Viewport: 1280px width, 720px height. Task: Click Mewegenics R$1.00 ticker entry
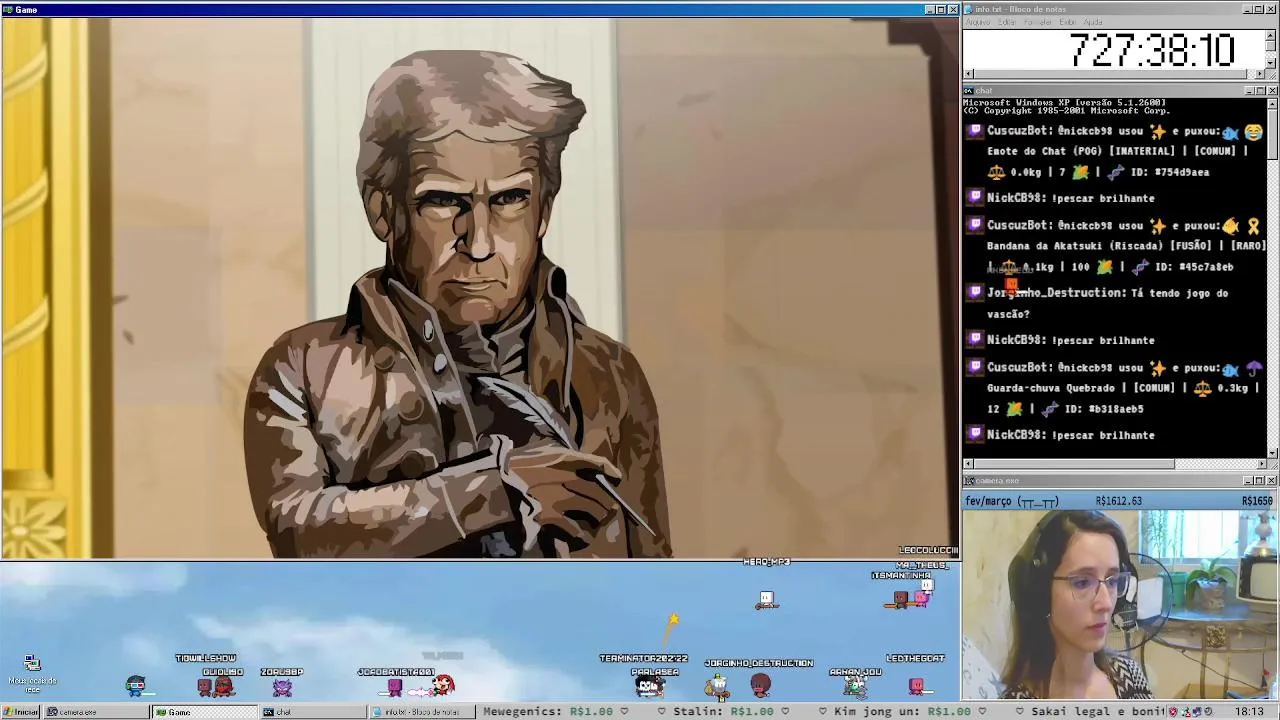(x=548, y=712)
